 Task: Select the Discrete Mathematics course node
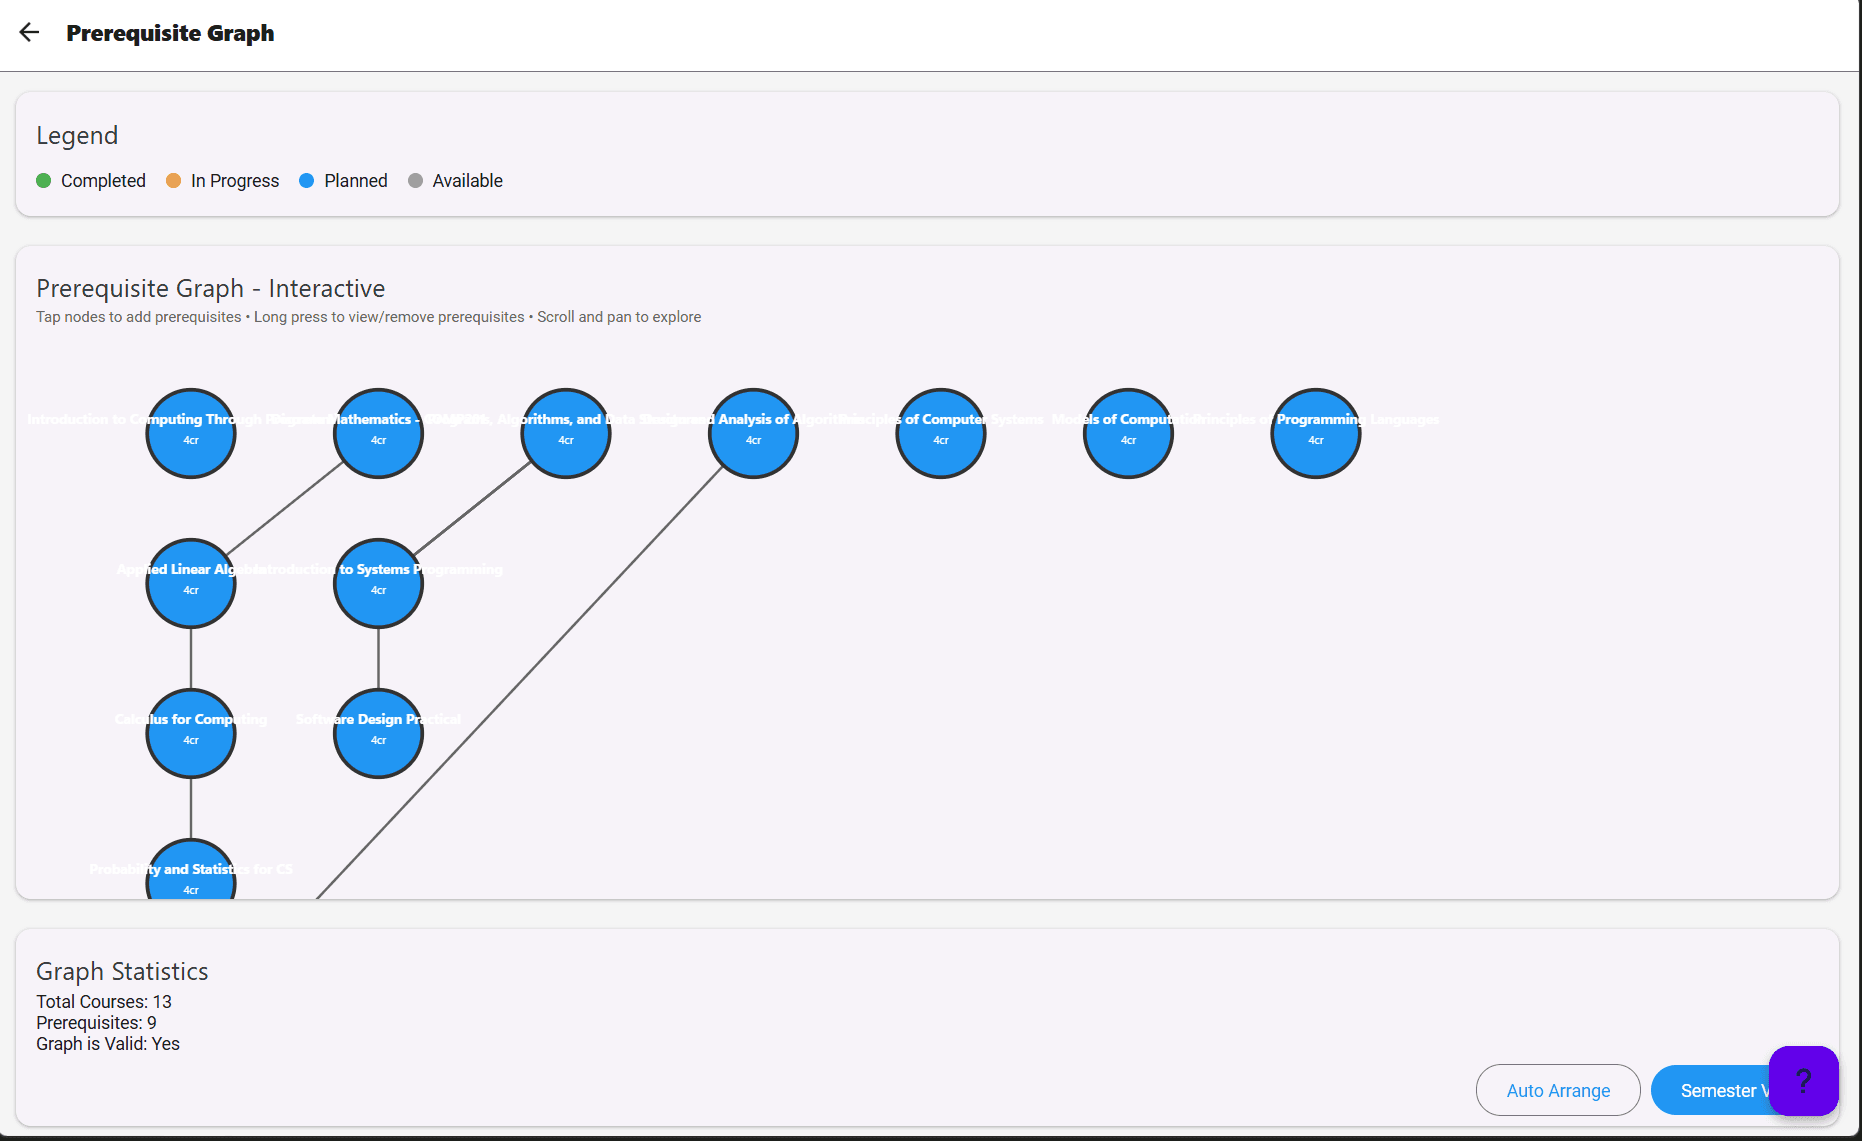pos(378,433)
